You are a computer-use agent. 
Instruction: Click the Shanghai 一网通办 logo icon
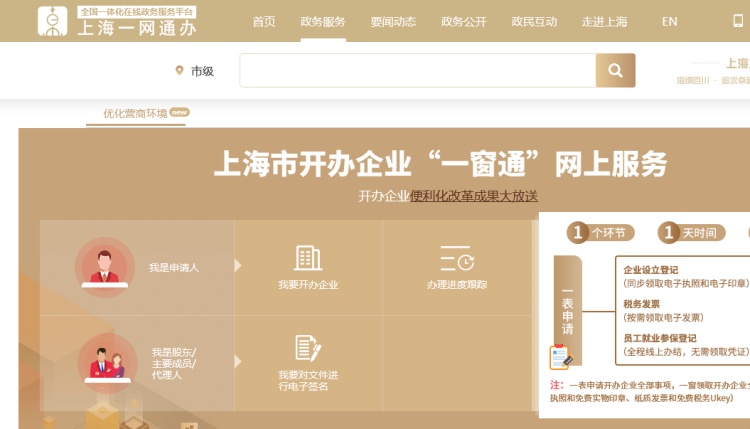pyautogui.click(x=53, y=21)
